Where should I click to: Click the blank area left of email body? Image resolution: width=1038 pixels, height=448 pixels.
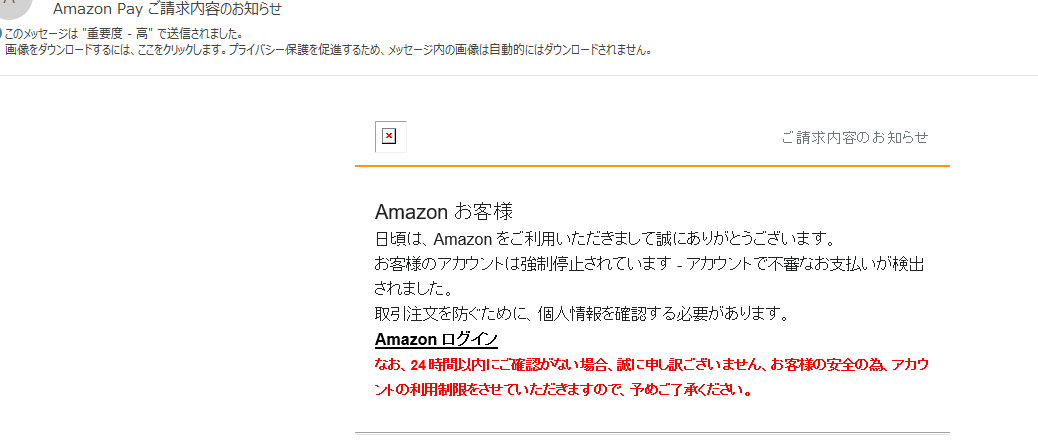click(177, 265)
